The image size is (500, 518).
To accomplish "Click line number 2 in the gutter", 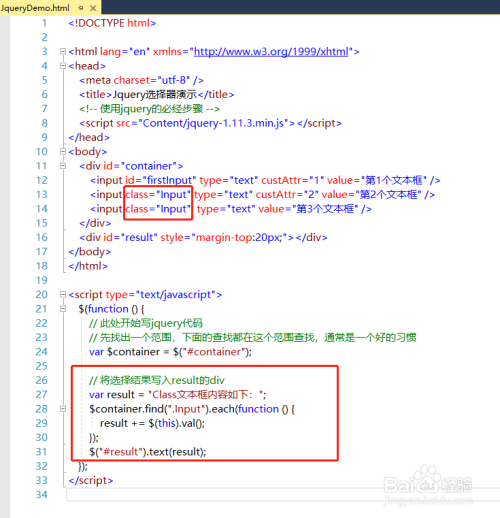I will (x=44, y=37).
